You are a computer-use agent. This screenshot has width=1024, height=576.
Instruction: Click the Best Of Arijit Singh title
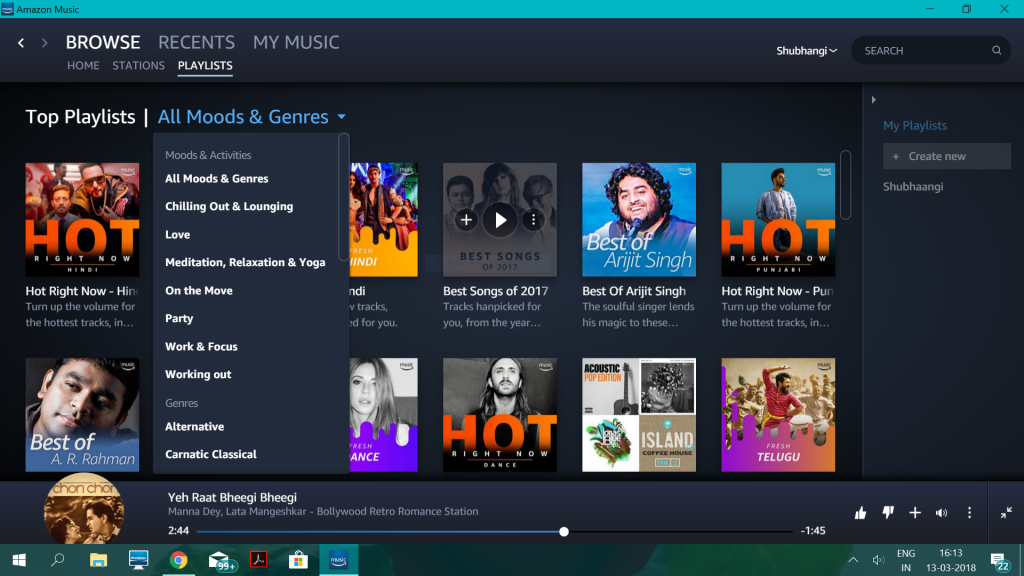pos(634,291)
